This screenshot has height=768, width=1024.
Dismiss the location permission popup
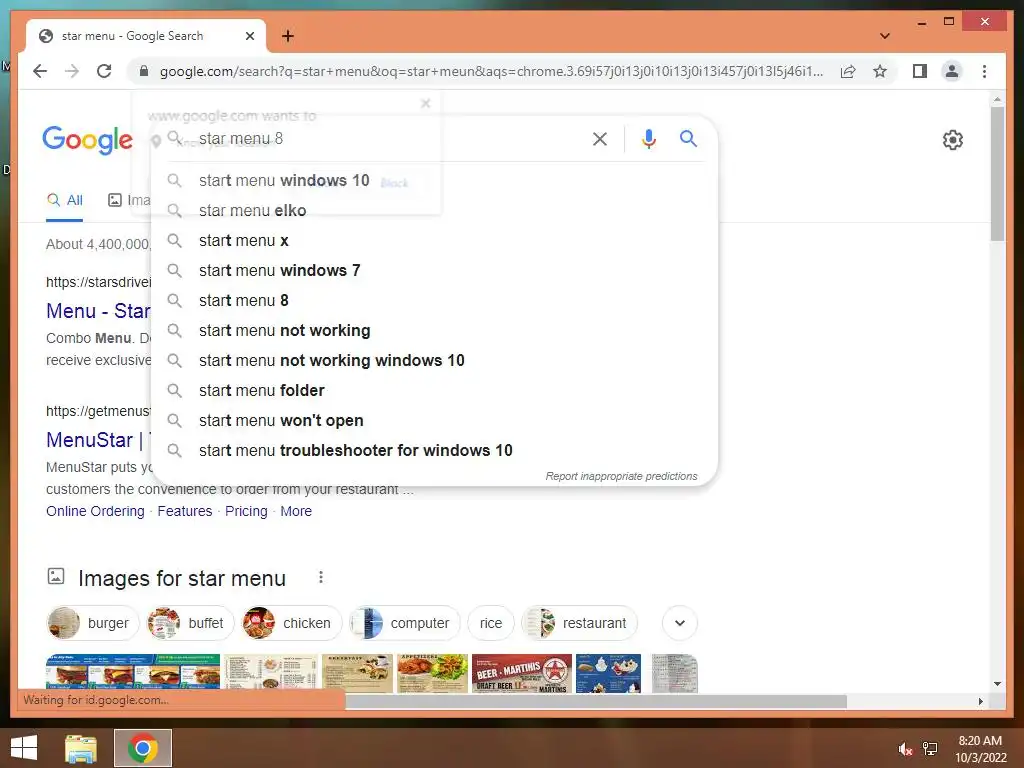[426, 103]
